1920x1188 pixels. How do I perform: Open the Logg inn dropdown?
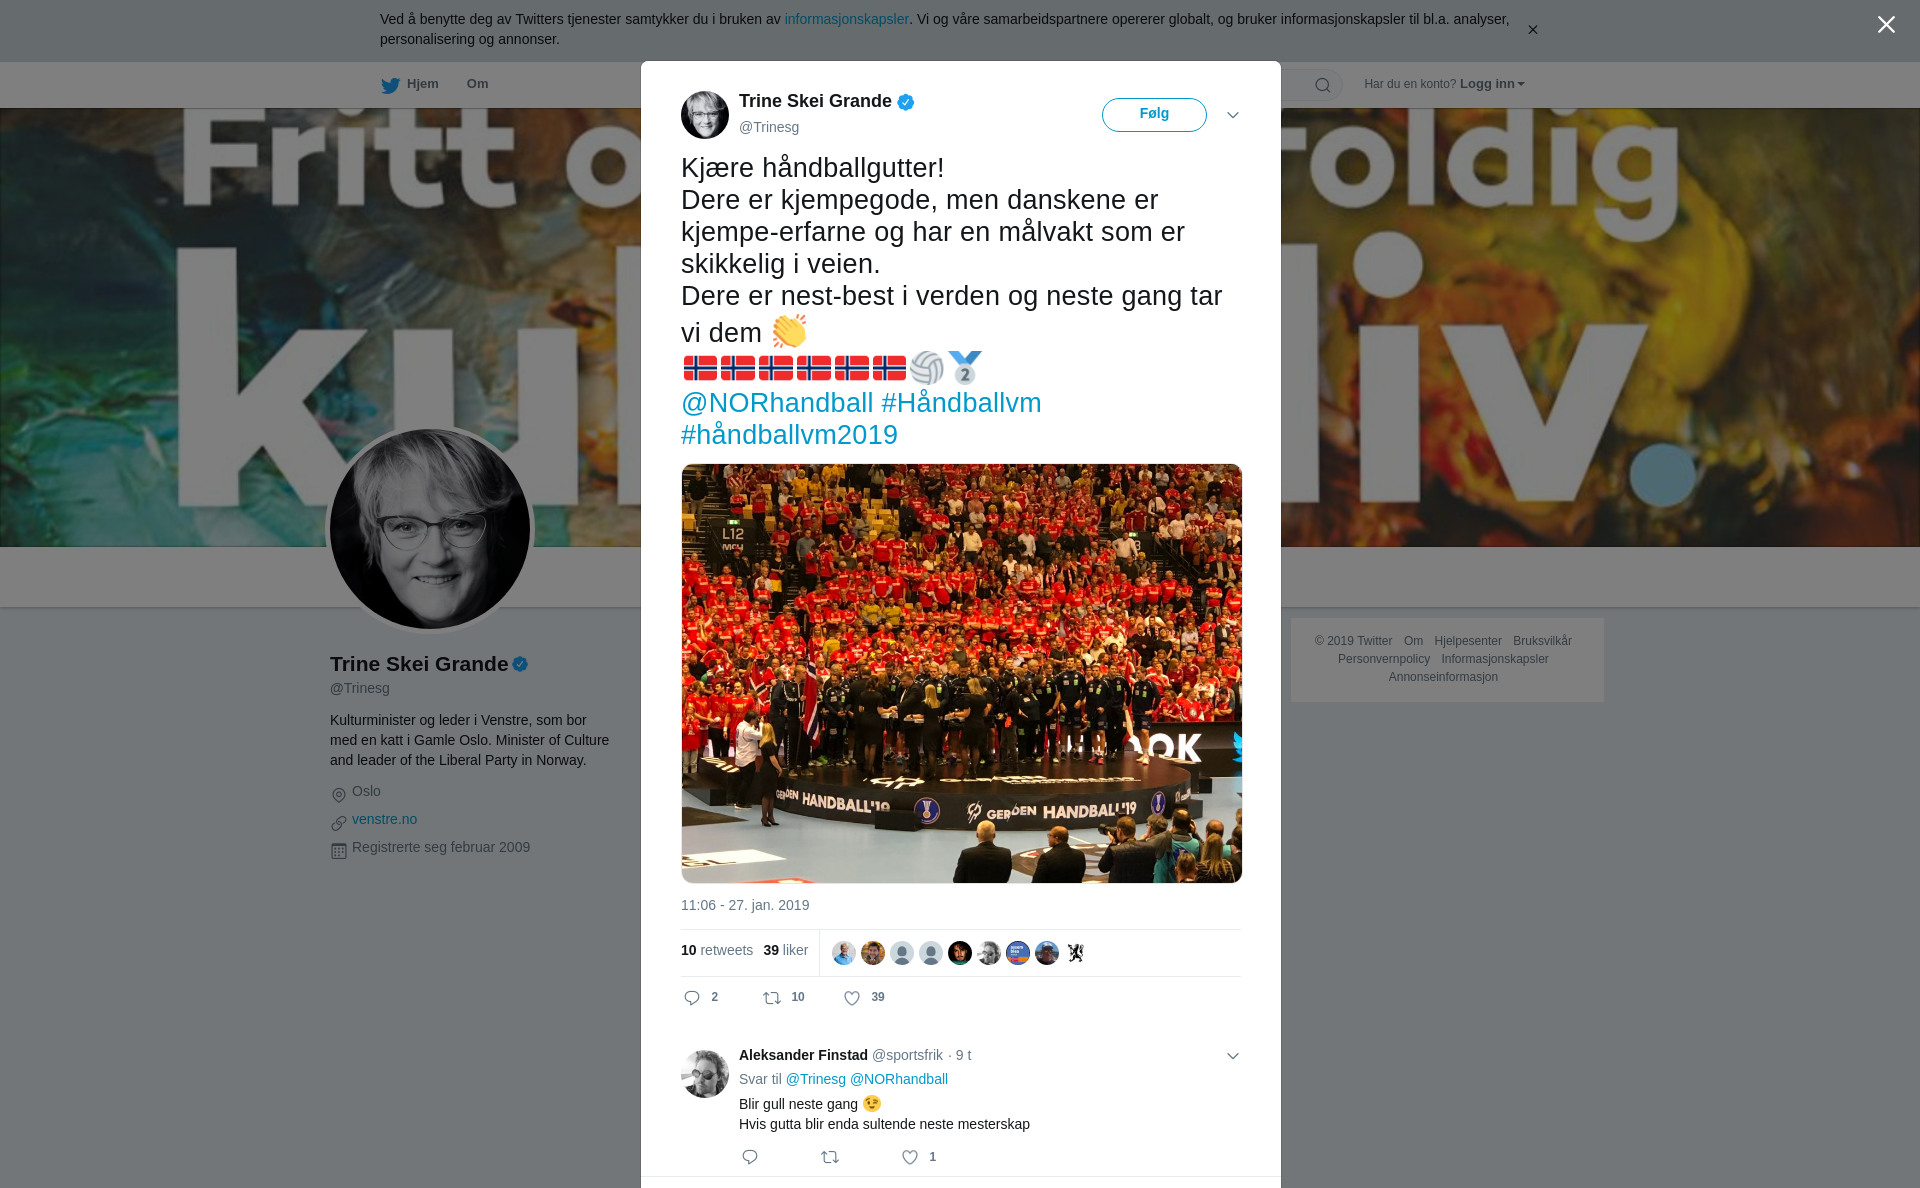point(1492,84)
